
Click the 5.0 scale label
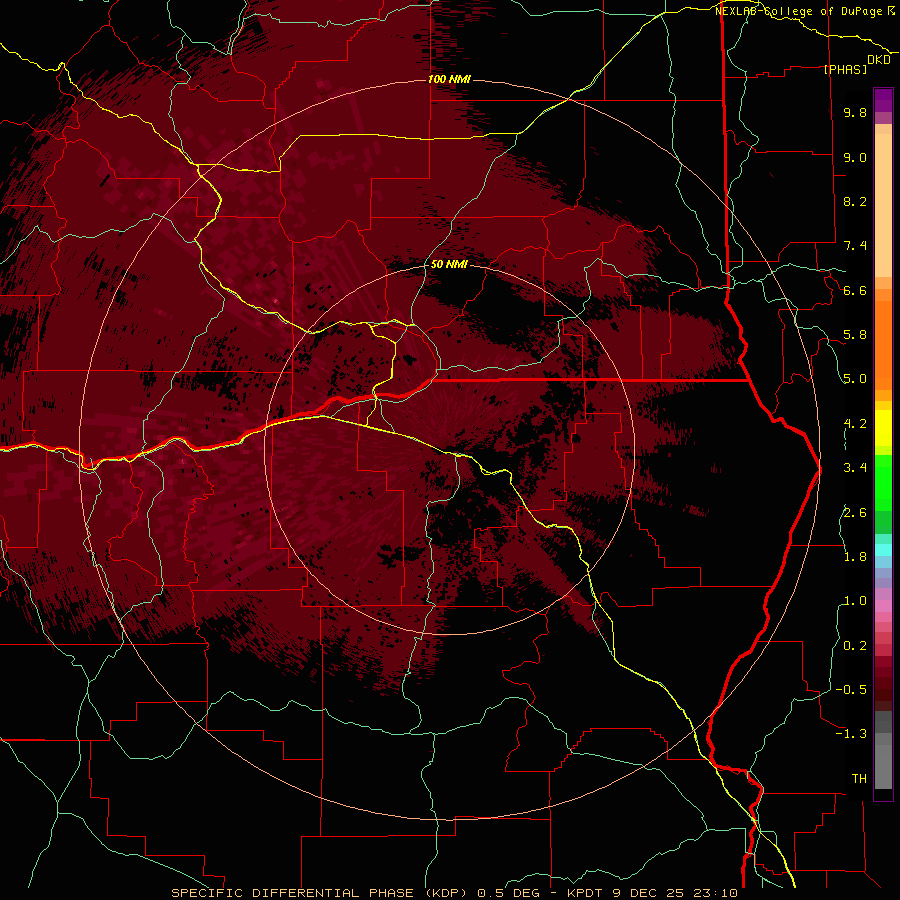pos(855,379)
